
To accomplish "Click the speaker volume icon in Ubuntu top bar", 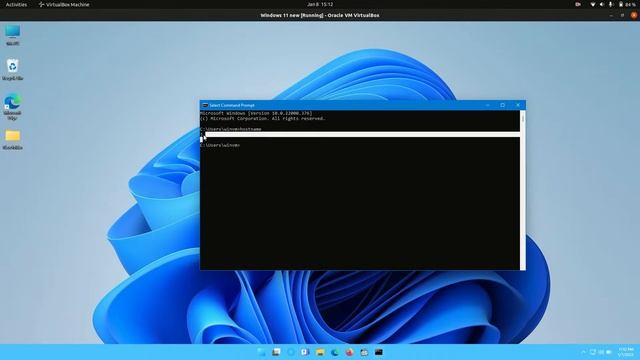I will click(x=602, y=4).
